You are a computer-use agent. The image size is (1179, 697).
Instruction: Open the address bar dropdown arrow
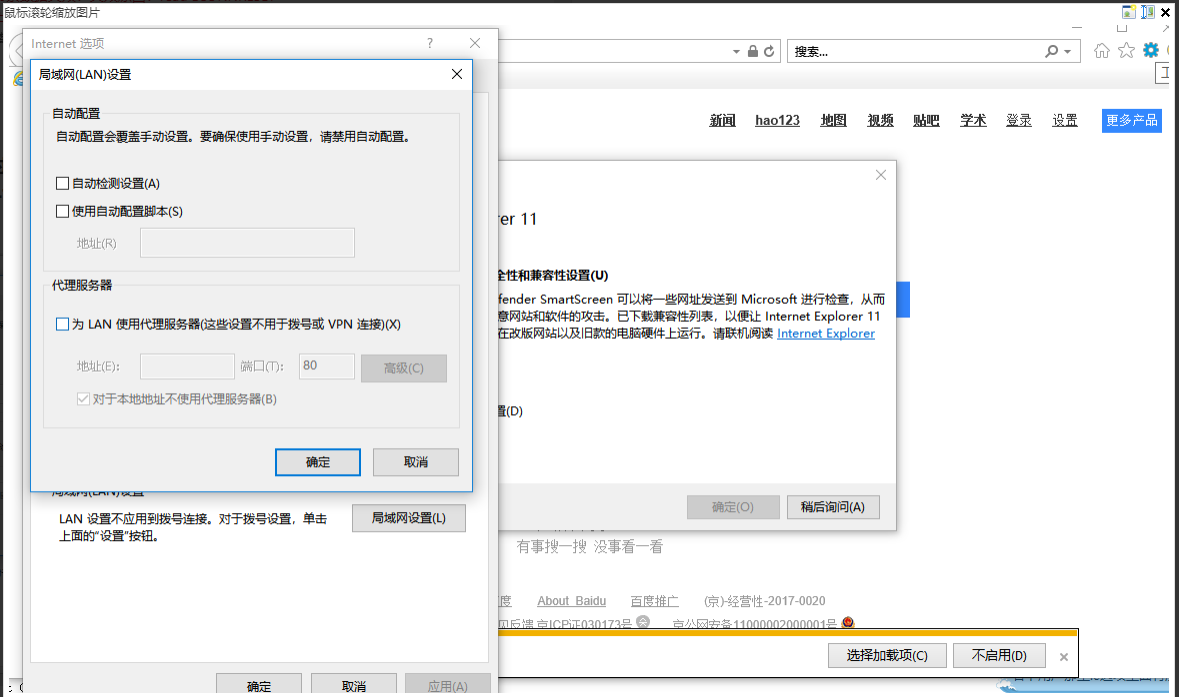tap(736, 52)
